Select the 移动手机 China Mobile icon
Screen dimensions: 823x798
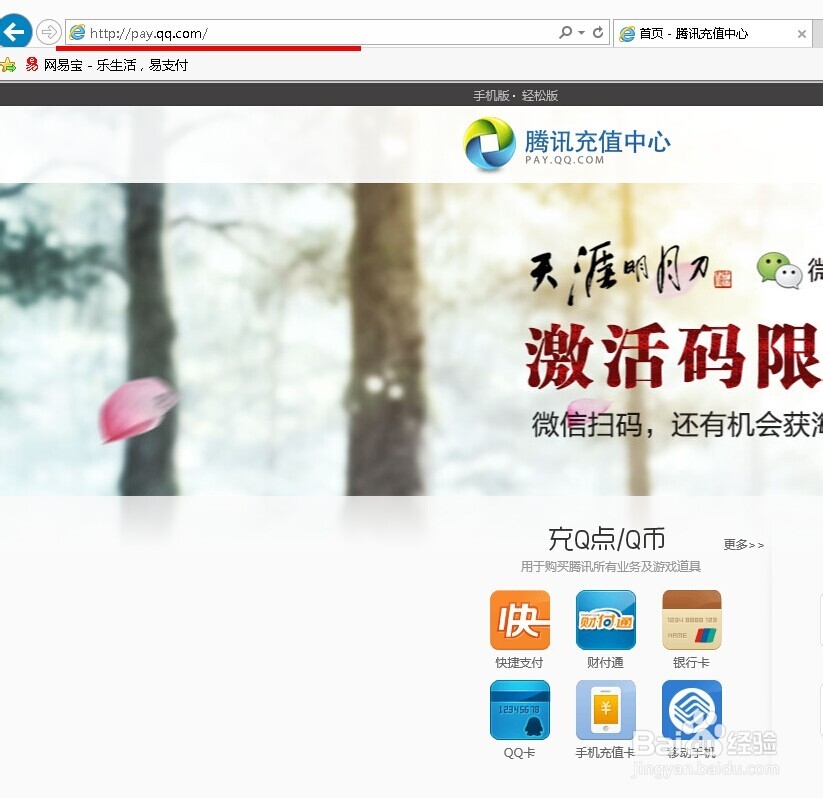(692, 710)
